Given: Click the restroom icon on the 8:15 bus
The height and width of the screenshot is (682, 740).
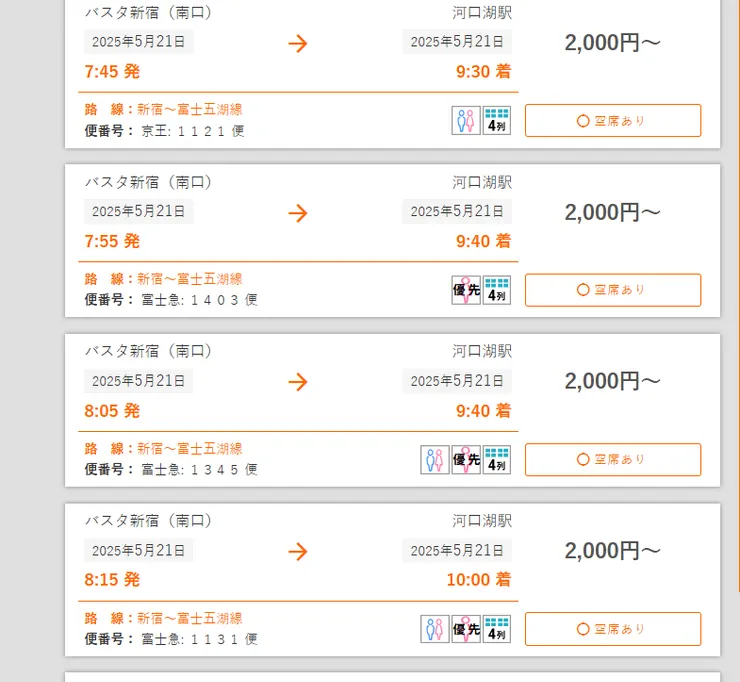Looking at the screenshot, I should tap(435, 629).
